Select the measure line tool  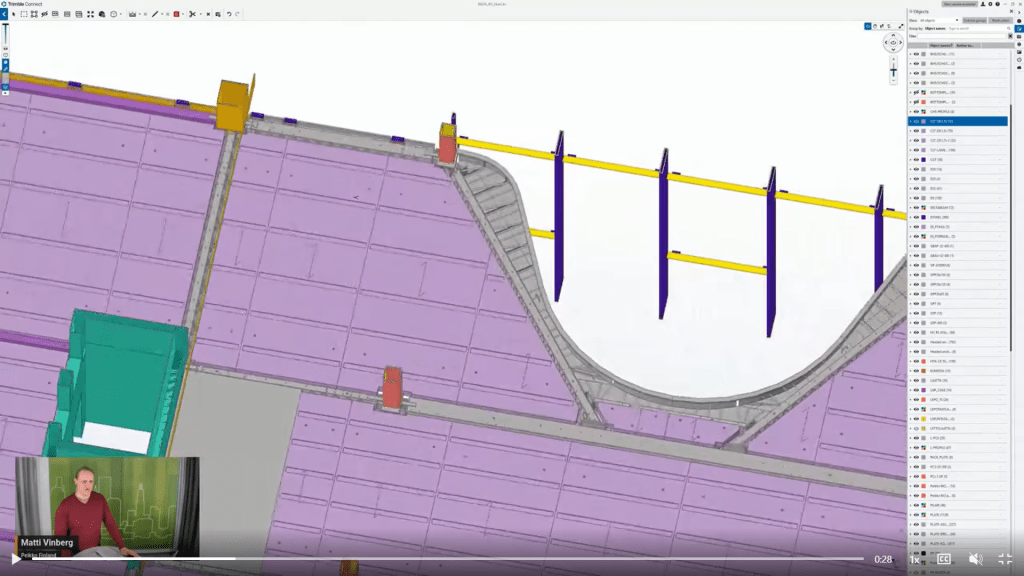click(x=155, y=14)
